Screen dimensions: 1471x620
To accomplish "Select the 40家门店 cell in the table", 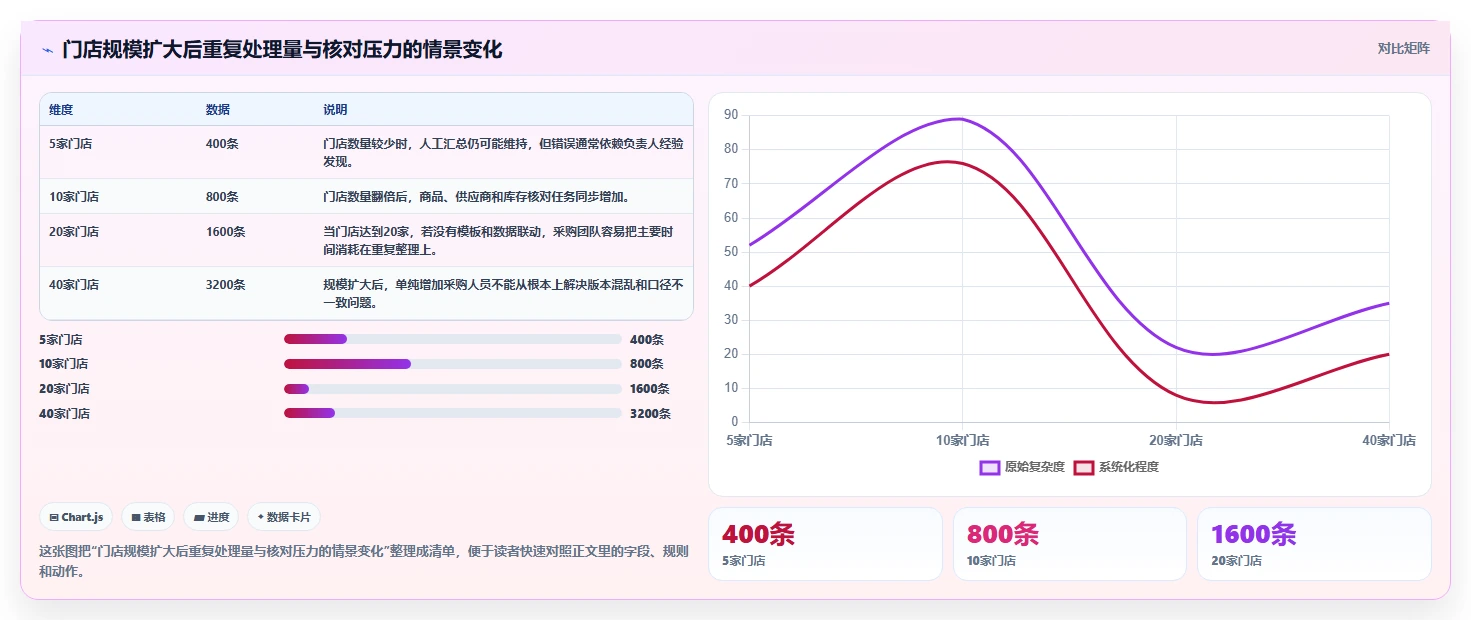I will click(x=74, y=285).
